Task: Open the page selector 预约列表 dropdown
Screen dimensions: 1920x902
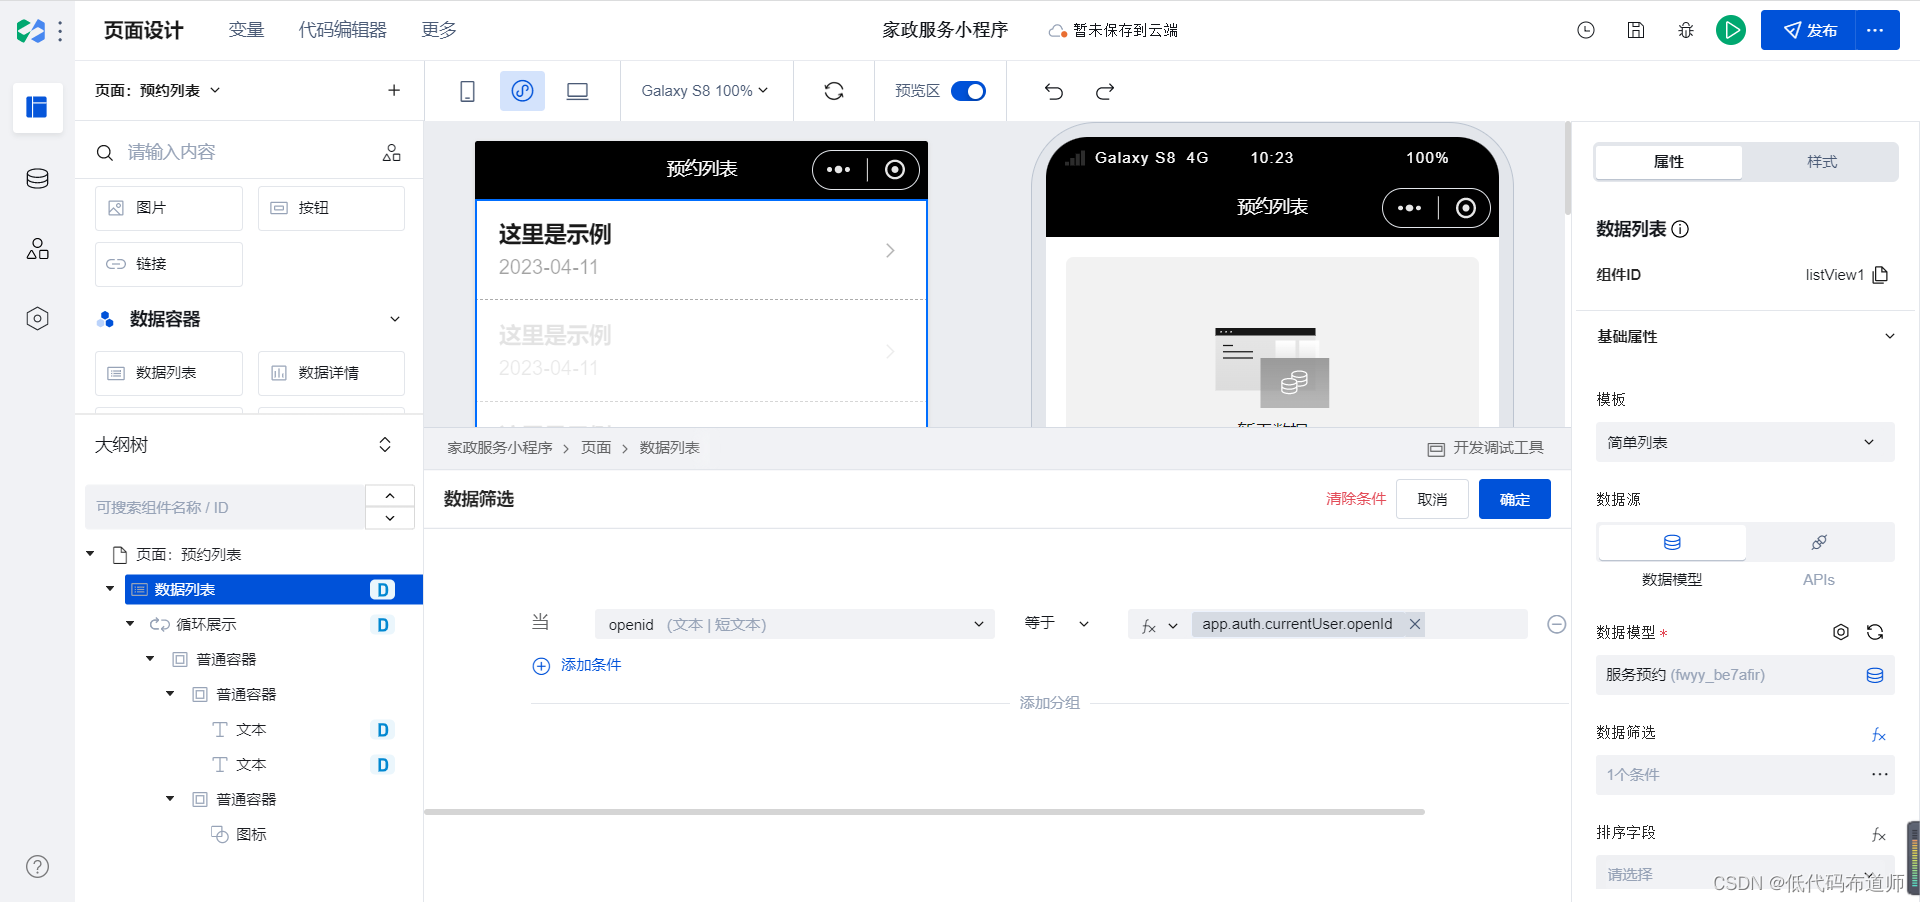Action: [x=157, y=90]
